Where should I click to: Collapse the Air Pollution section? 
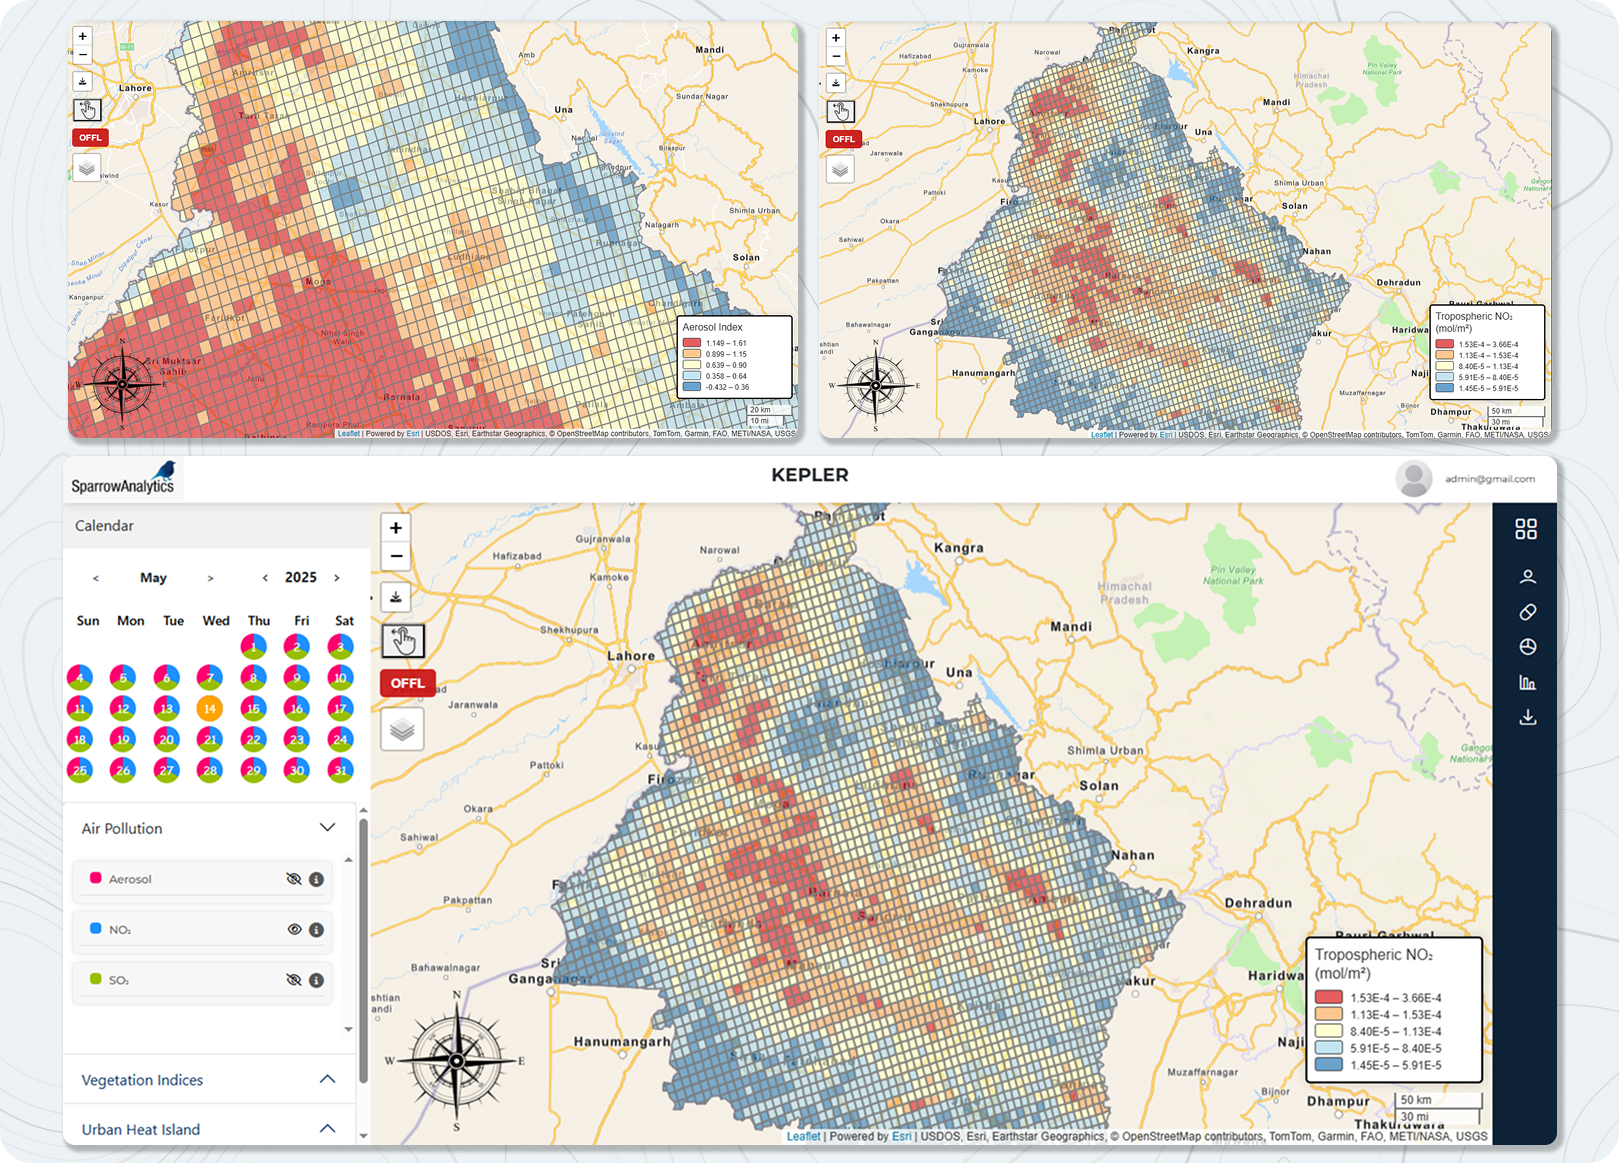pos(327,828)
